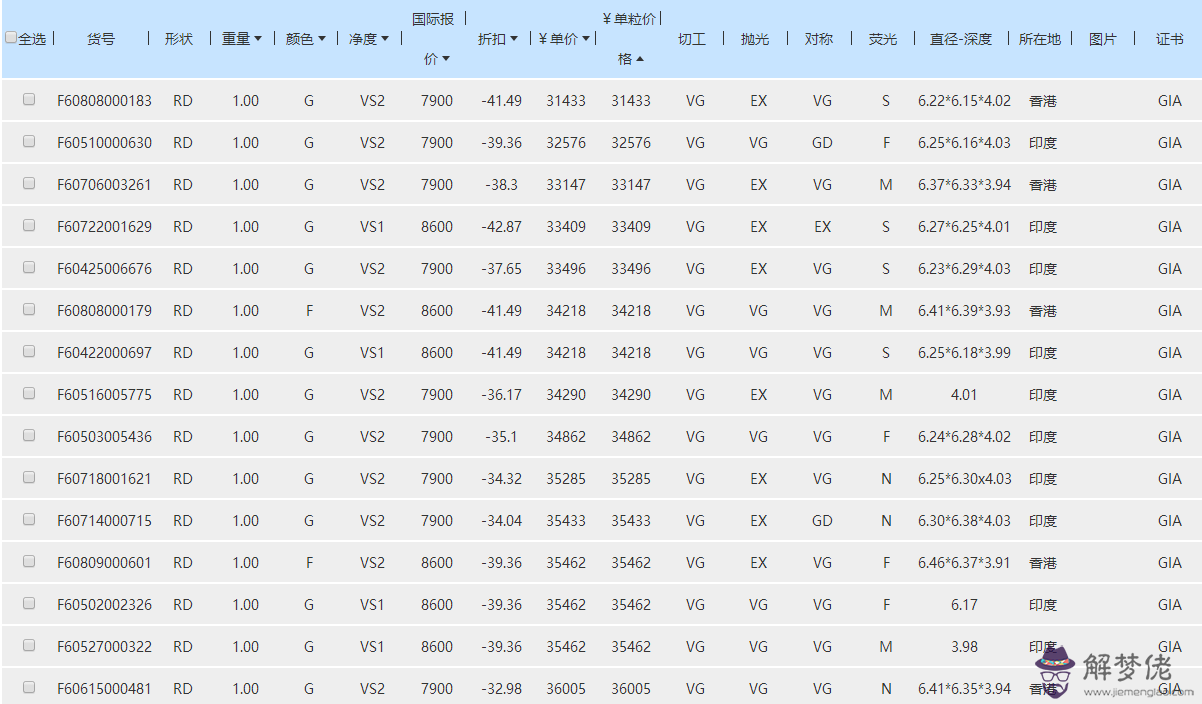Select the dimension 6.46*6.37*3.91

click(x=965, y=563)
